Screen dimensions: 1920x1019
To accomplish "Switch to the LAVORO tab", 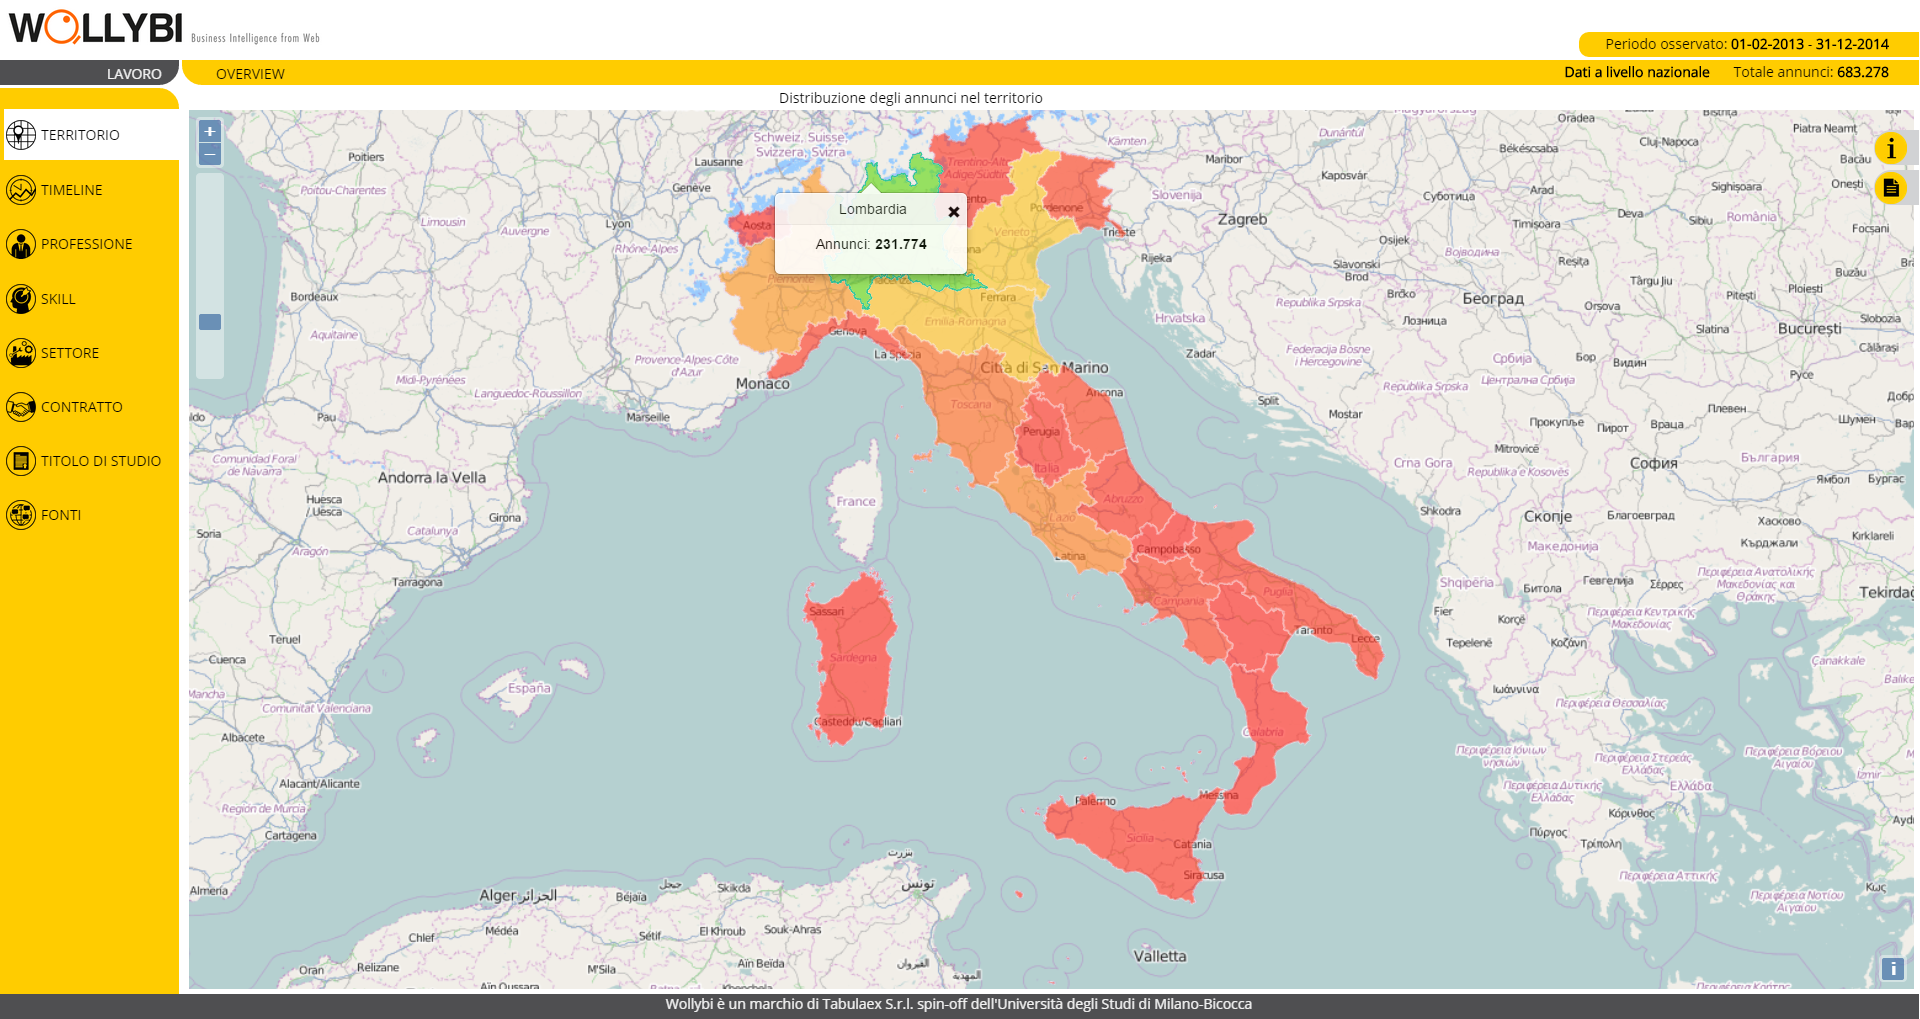I will point(134,74).
